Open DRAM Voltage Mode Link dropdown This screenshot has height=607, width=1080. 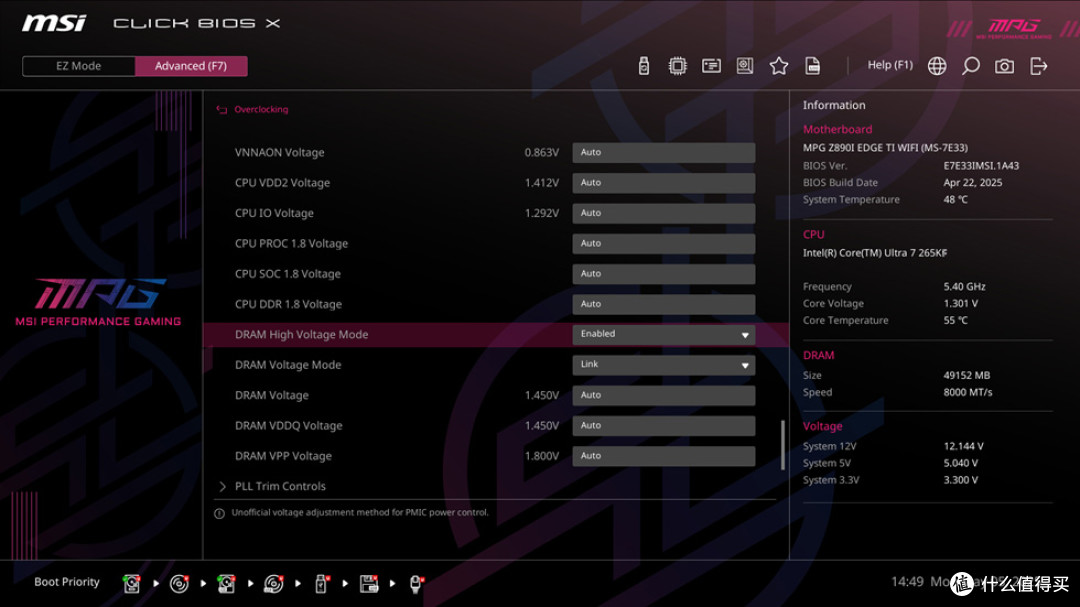[x=663, y=364]
